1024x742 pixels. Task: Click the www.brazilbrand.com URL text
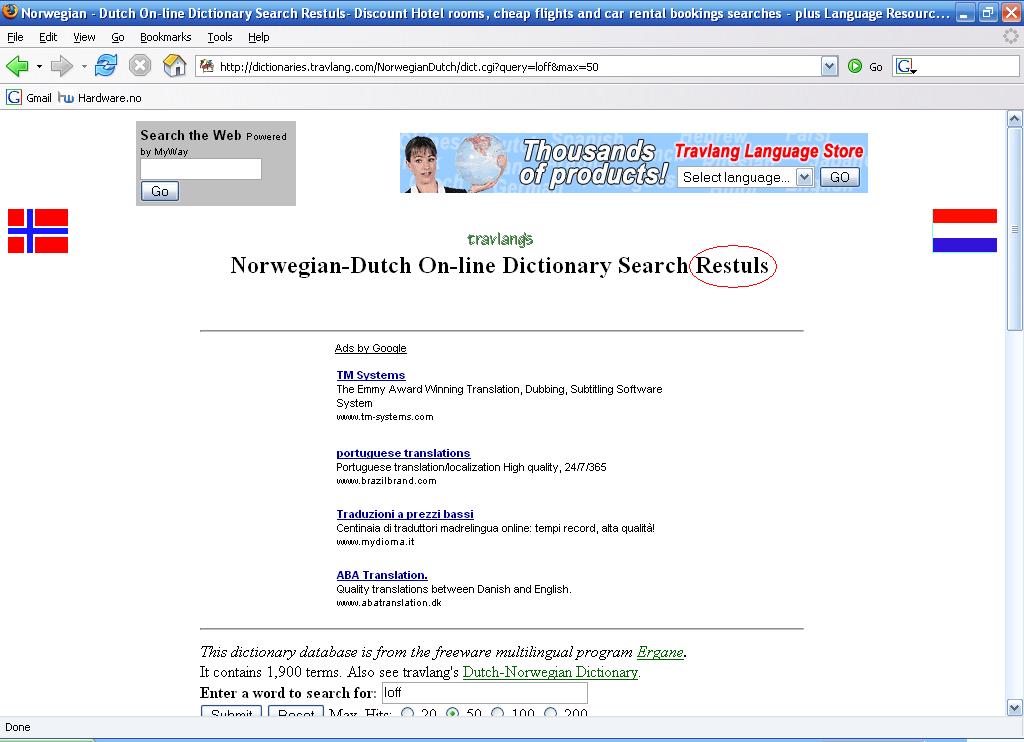386,481
